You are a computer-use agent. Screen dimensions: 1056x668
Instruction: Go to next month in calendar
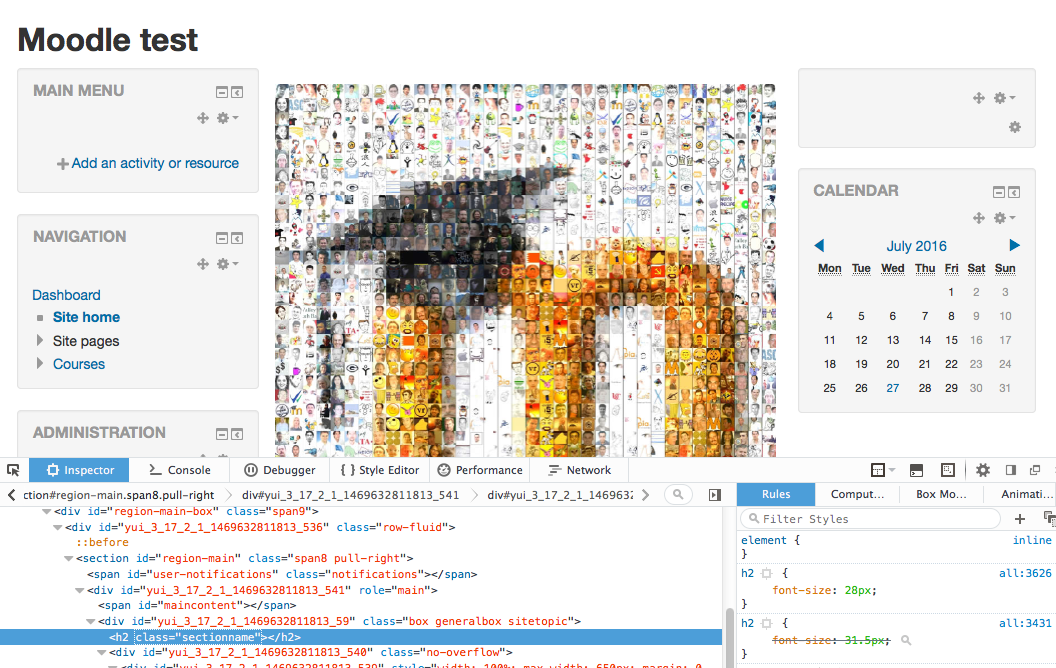pos(1014,245)
